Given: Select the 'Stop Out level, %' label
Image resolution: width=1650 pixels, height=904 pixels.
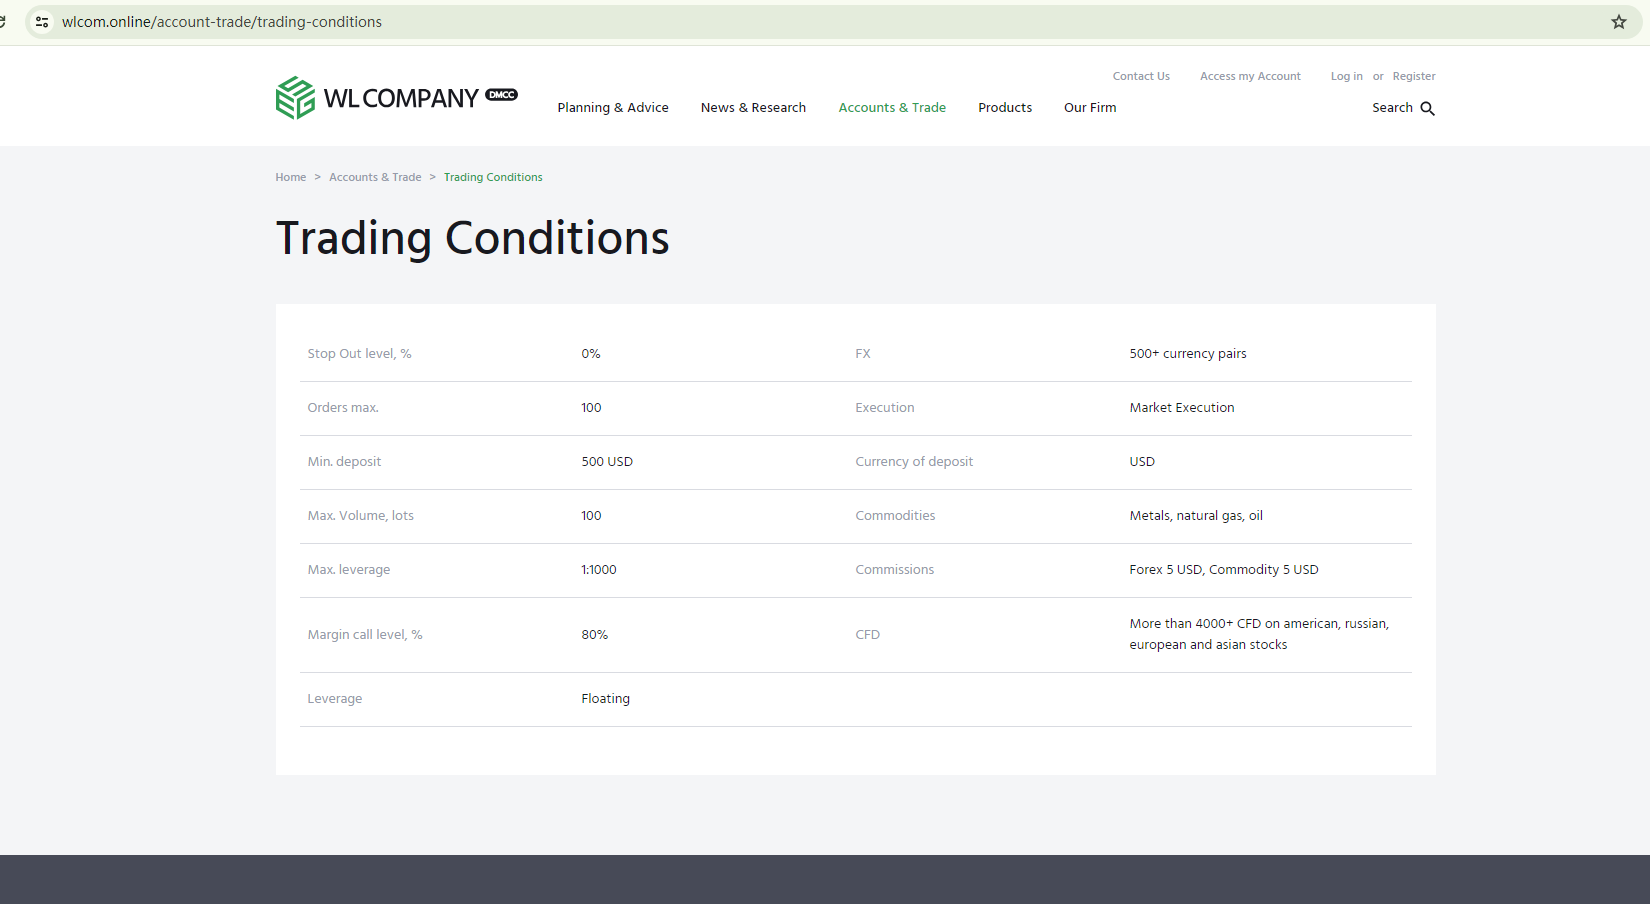Looking at the screenshot, I should point(359,354).
